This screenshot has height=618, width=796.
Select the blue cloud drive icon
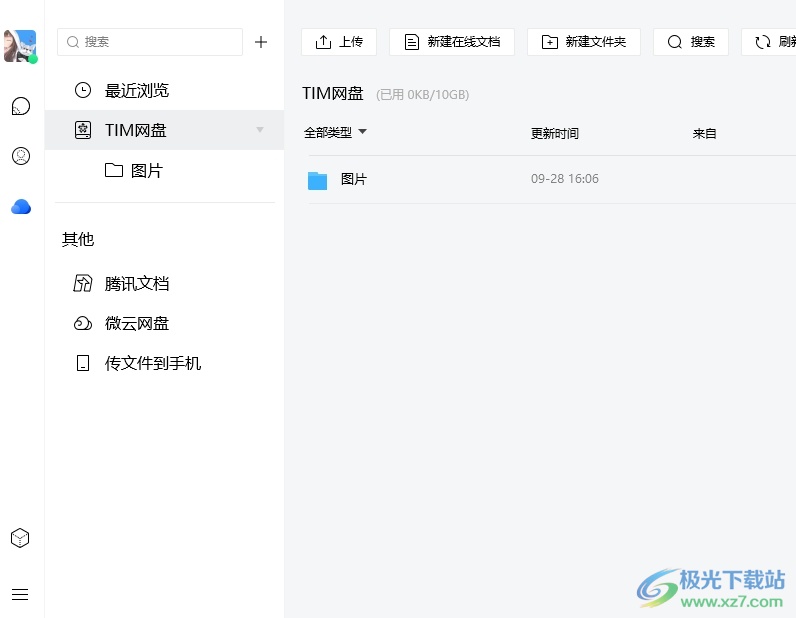20,207
